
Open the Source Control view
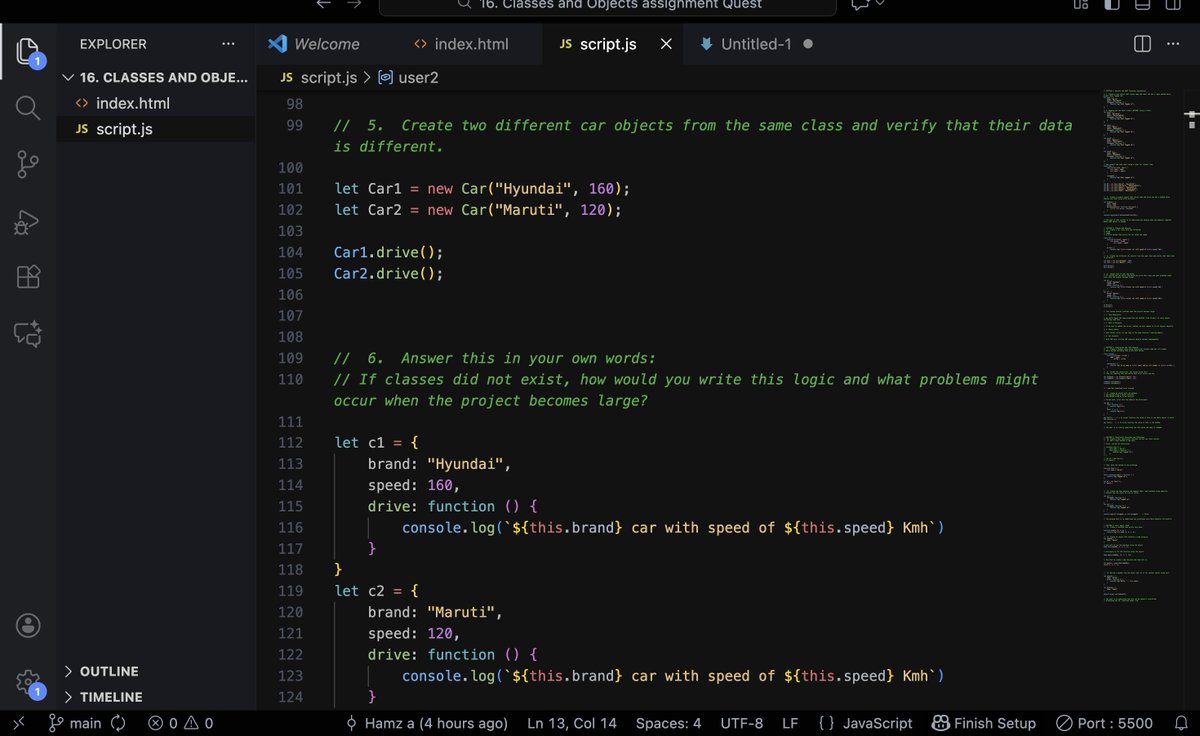point(28,164)
